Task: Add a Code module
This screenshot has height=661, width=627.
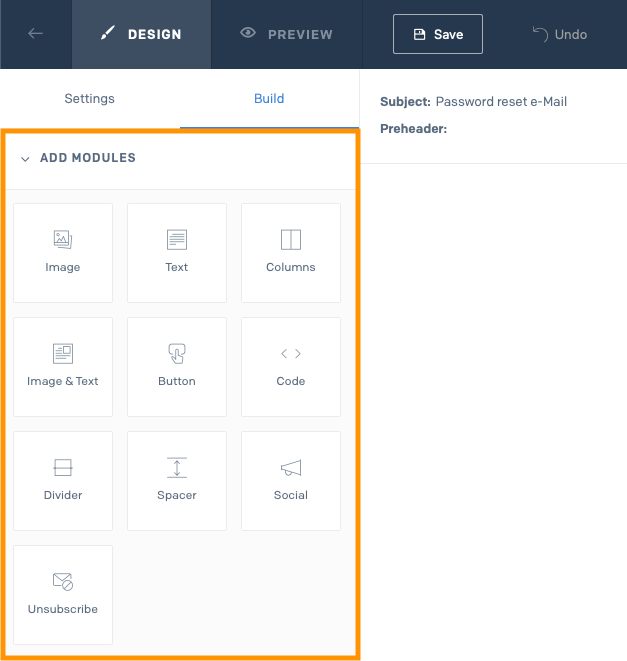Action: 291,366
